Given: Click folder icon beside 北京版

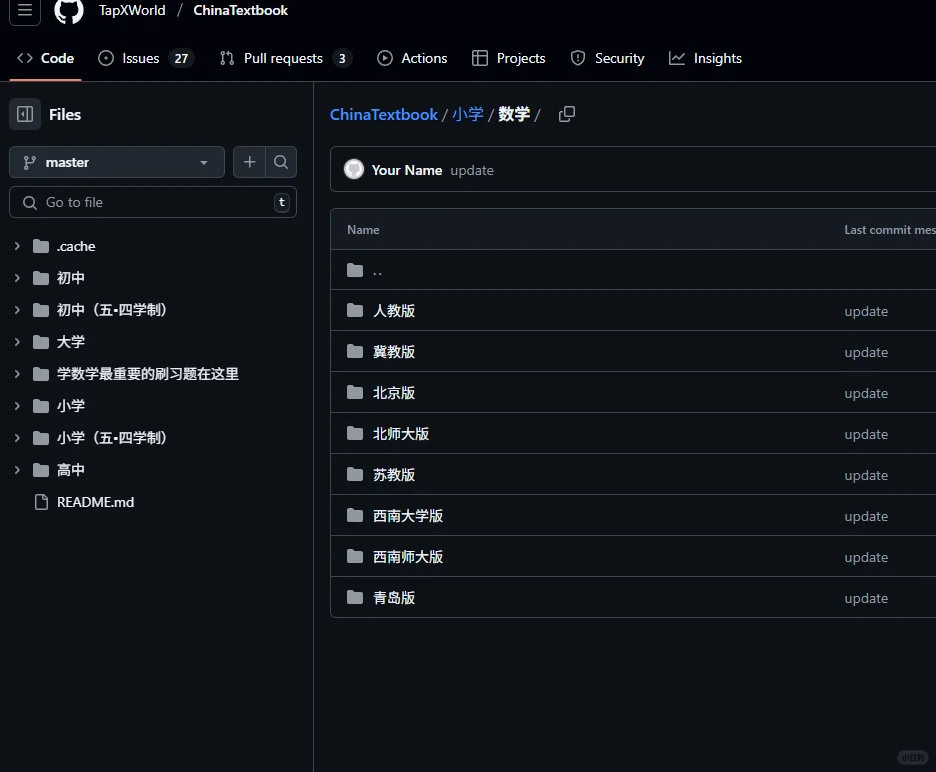Looking at the screenshot, I should [355, 393].
